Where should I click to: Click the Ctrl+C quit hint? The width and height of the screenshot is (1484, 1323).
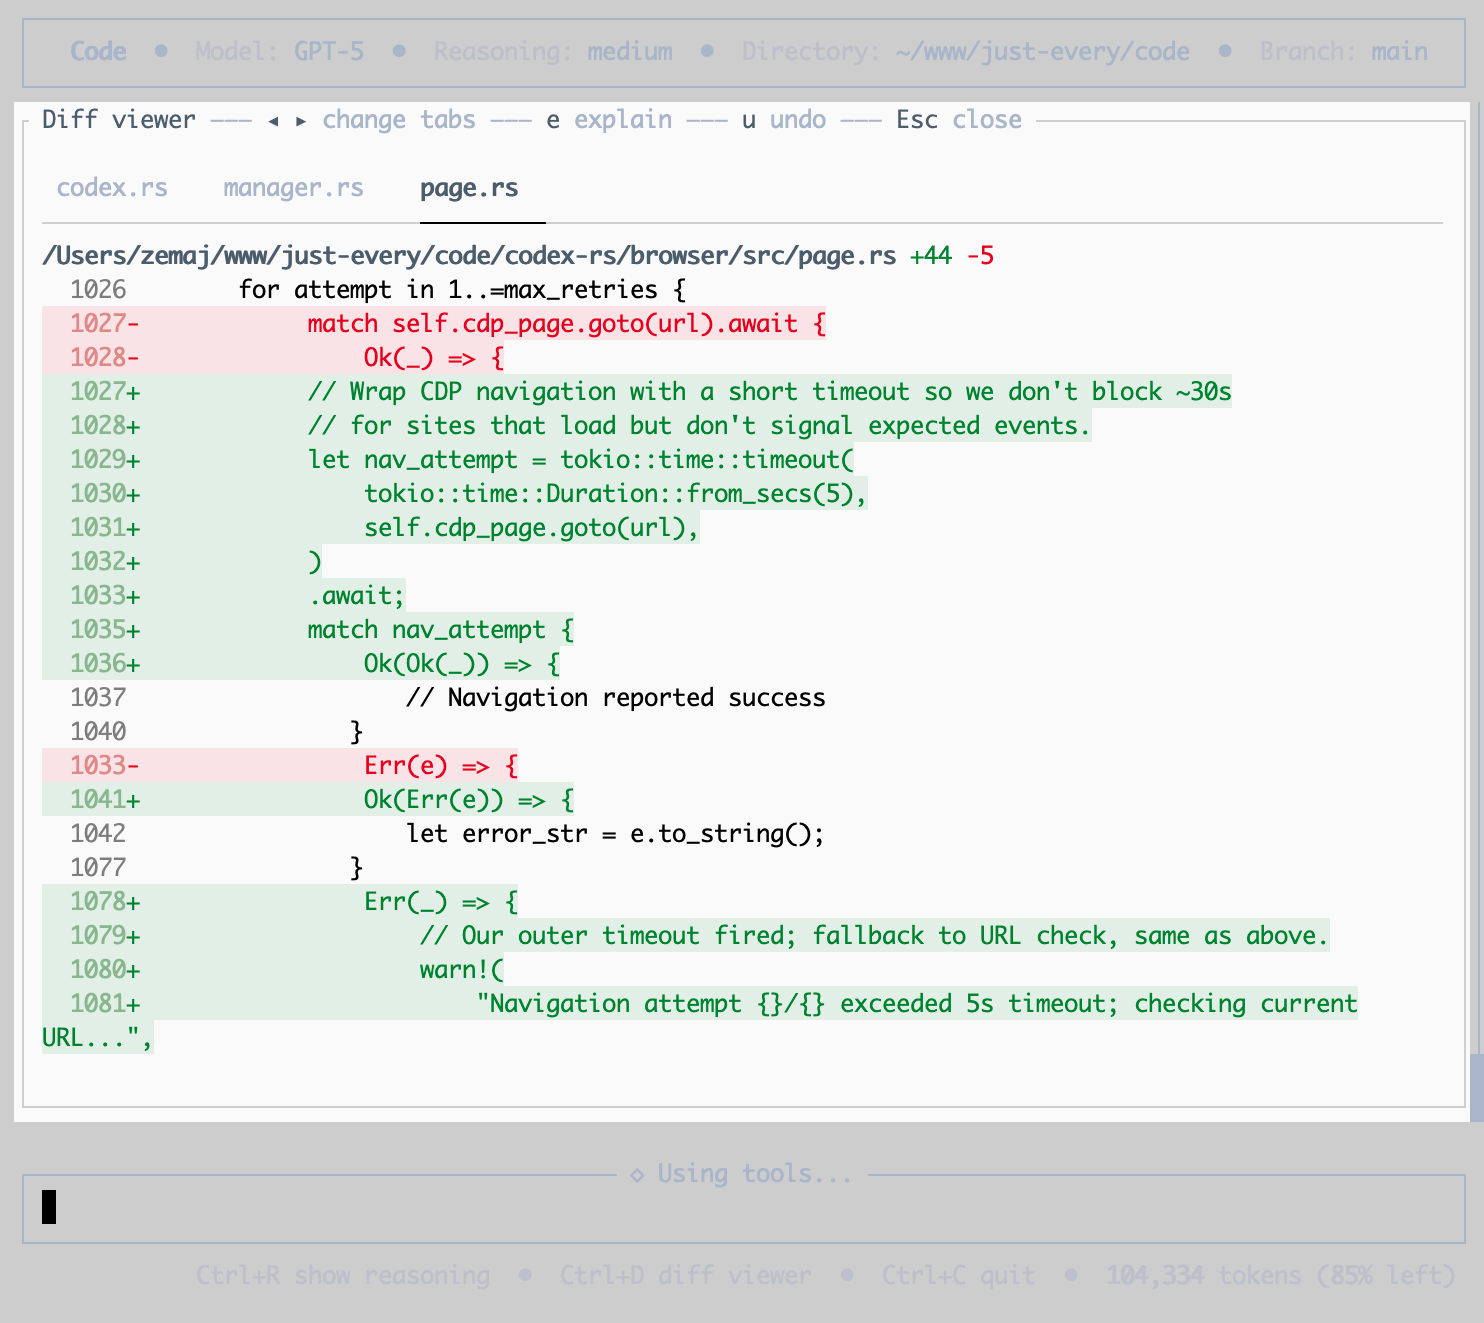click(x=959, y=1276)
